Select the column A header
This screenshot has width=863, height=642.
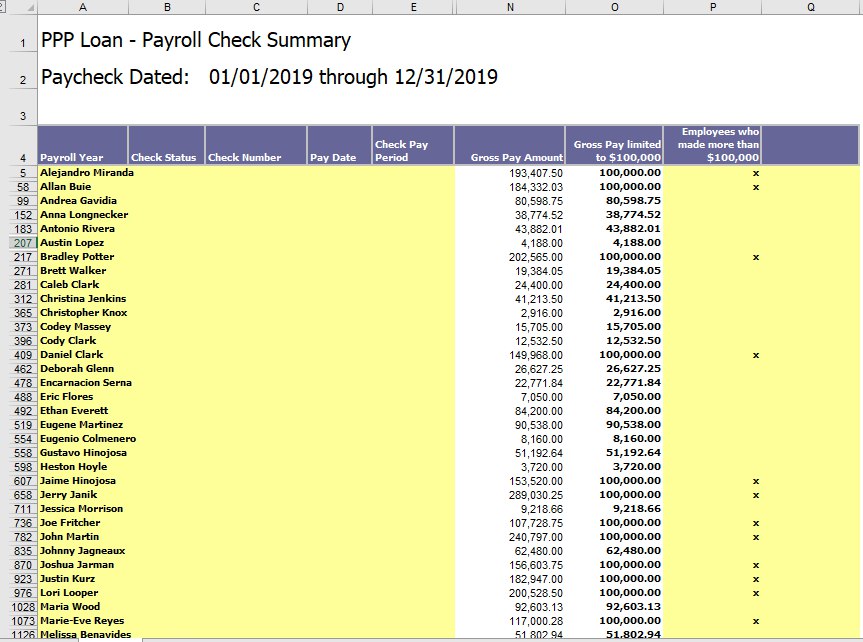(82, 7)
